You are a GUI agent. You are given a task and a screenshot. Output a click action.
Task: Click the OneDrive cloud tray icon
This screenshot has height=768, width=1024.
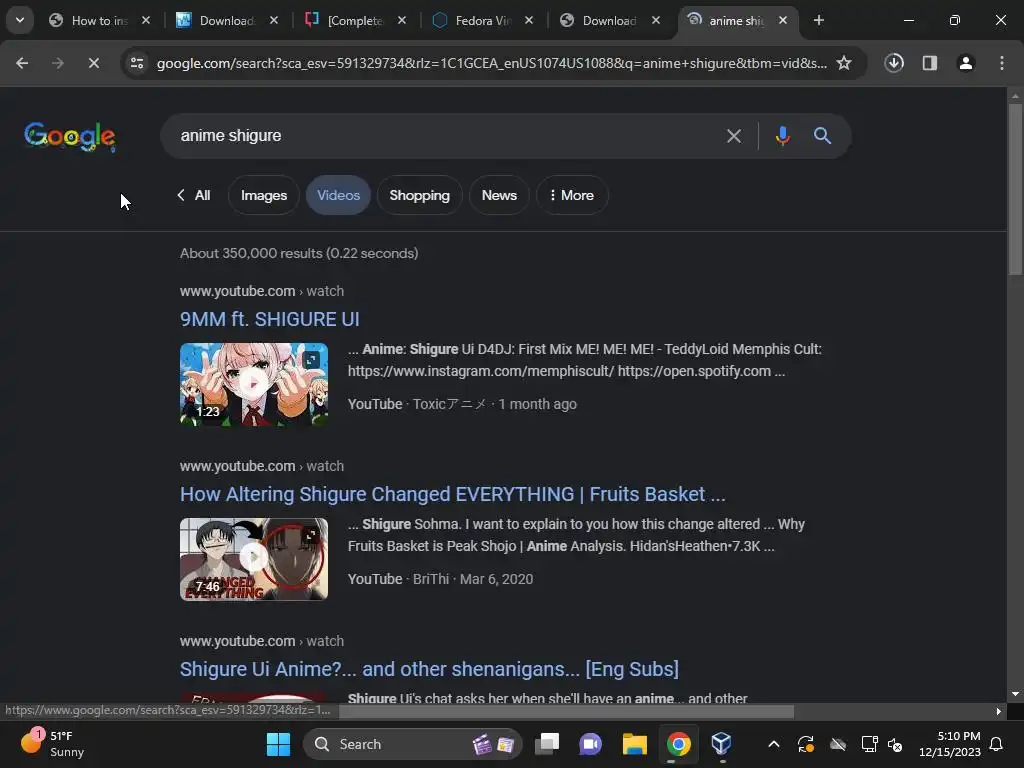tap(837, 744)
